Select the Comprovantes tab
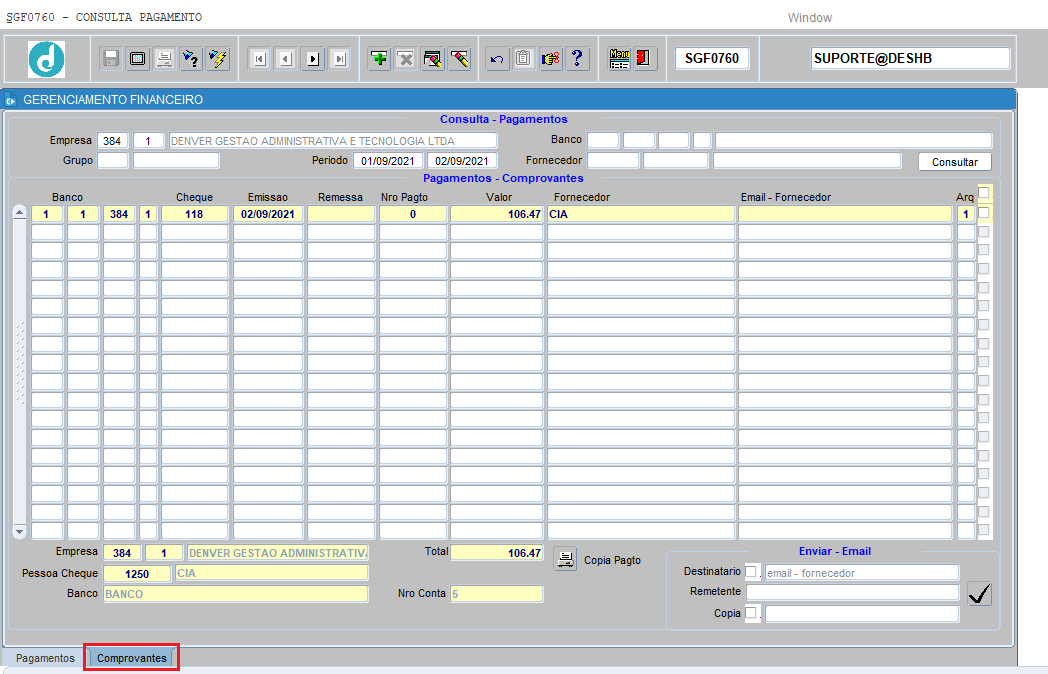This screenshot has height=674, width=1048. (132, 658)
